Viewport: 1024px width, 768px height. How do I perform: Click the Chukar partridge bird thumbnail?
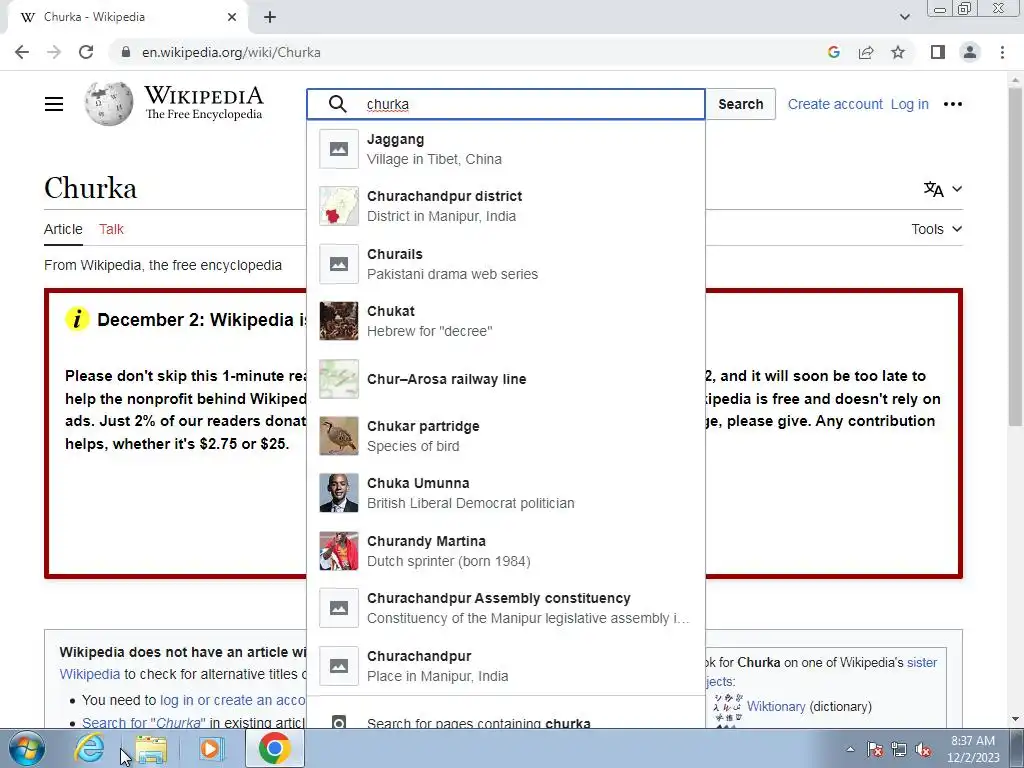(339, 436)
